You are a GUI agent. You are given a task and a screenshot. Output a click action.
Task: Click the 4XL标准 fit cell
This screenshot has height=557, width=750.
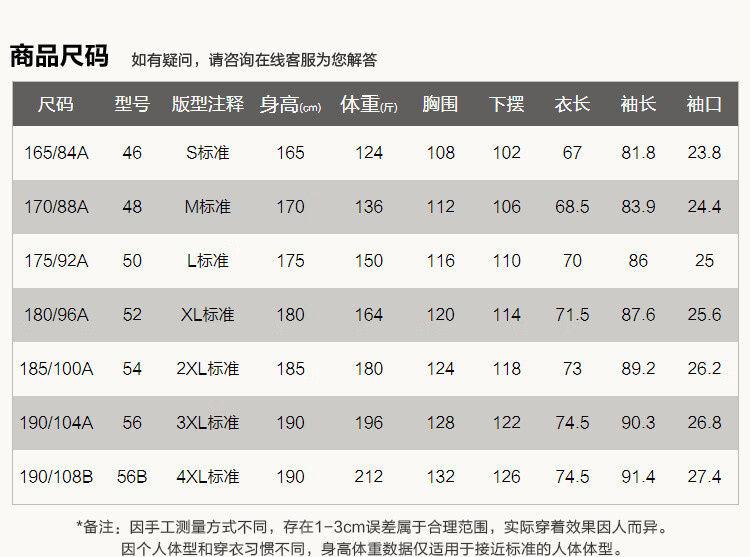[x=207, y=477]
